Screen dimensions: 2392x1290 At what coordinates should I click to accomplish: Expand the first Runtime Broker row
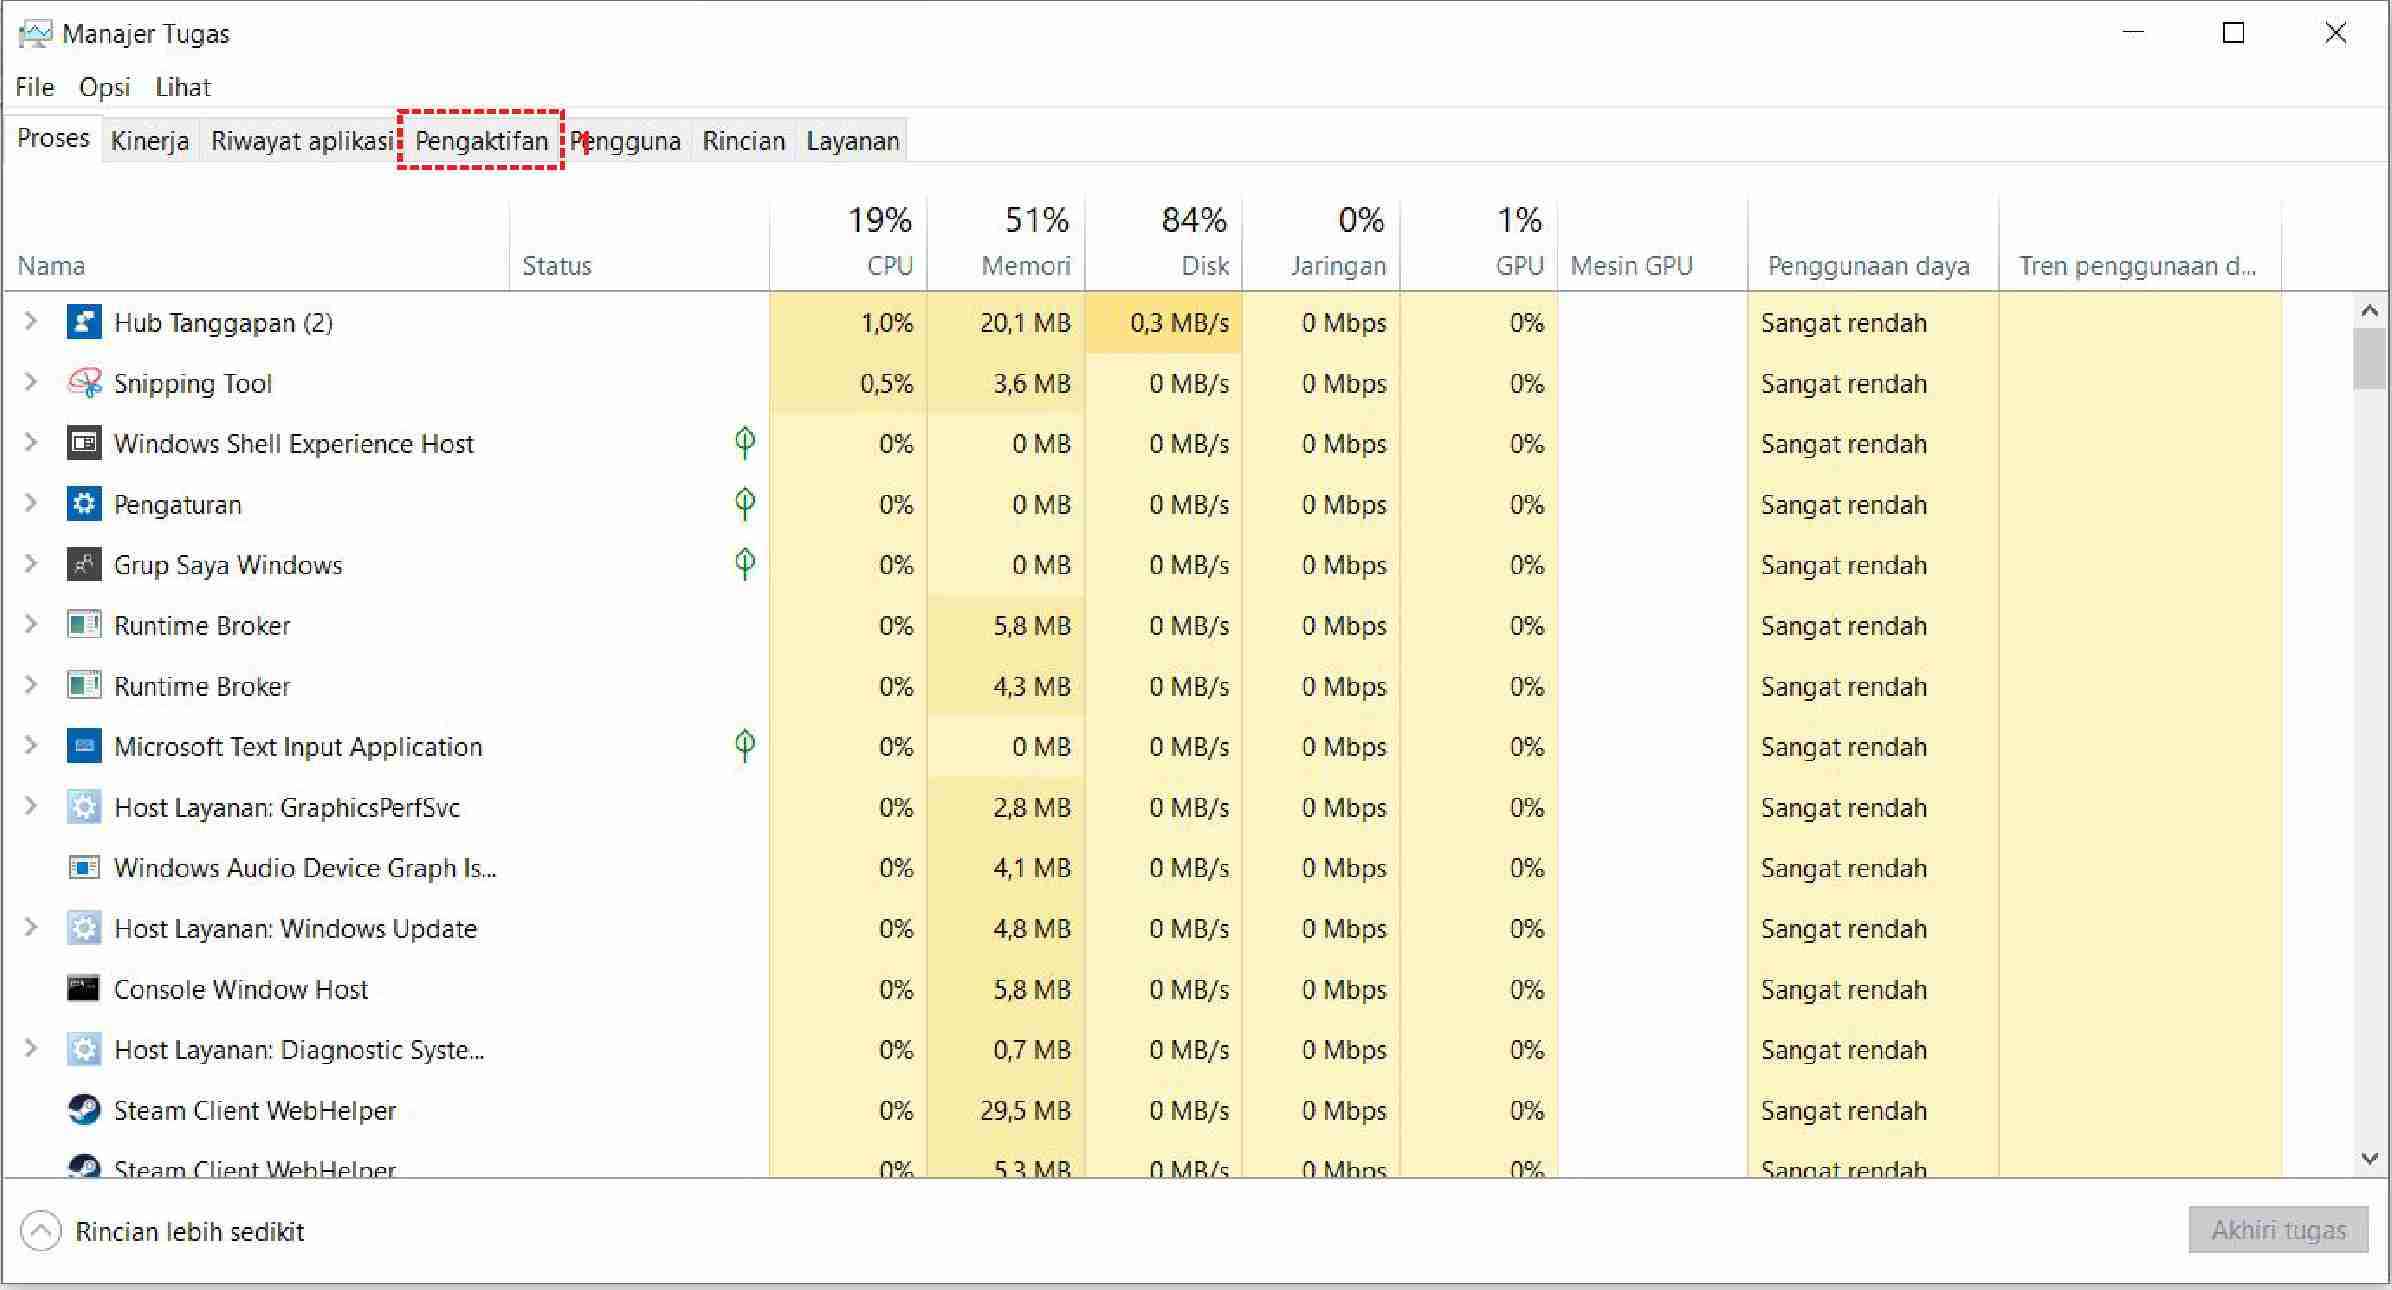(31, 625)
